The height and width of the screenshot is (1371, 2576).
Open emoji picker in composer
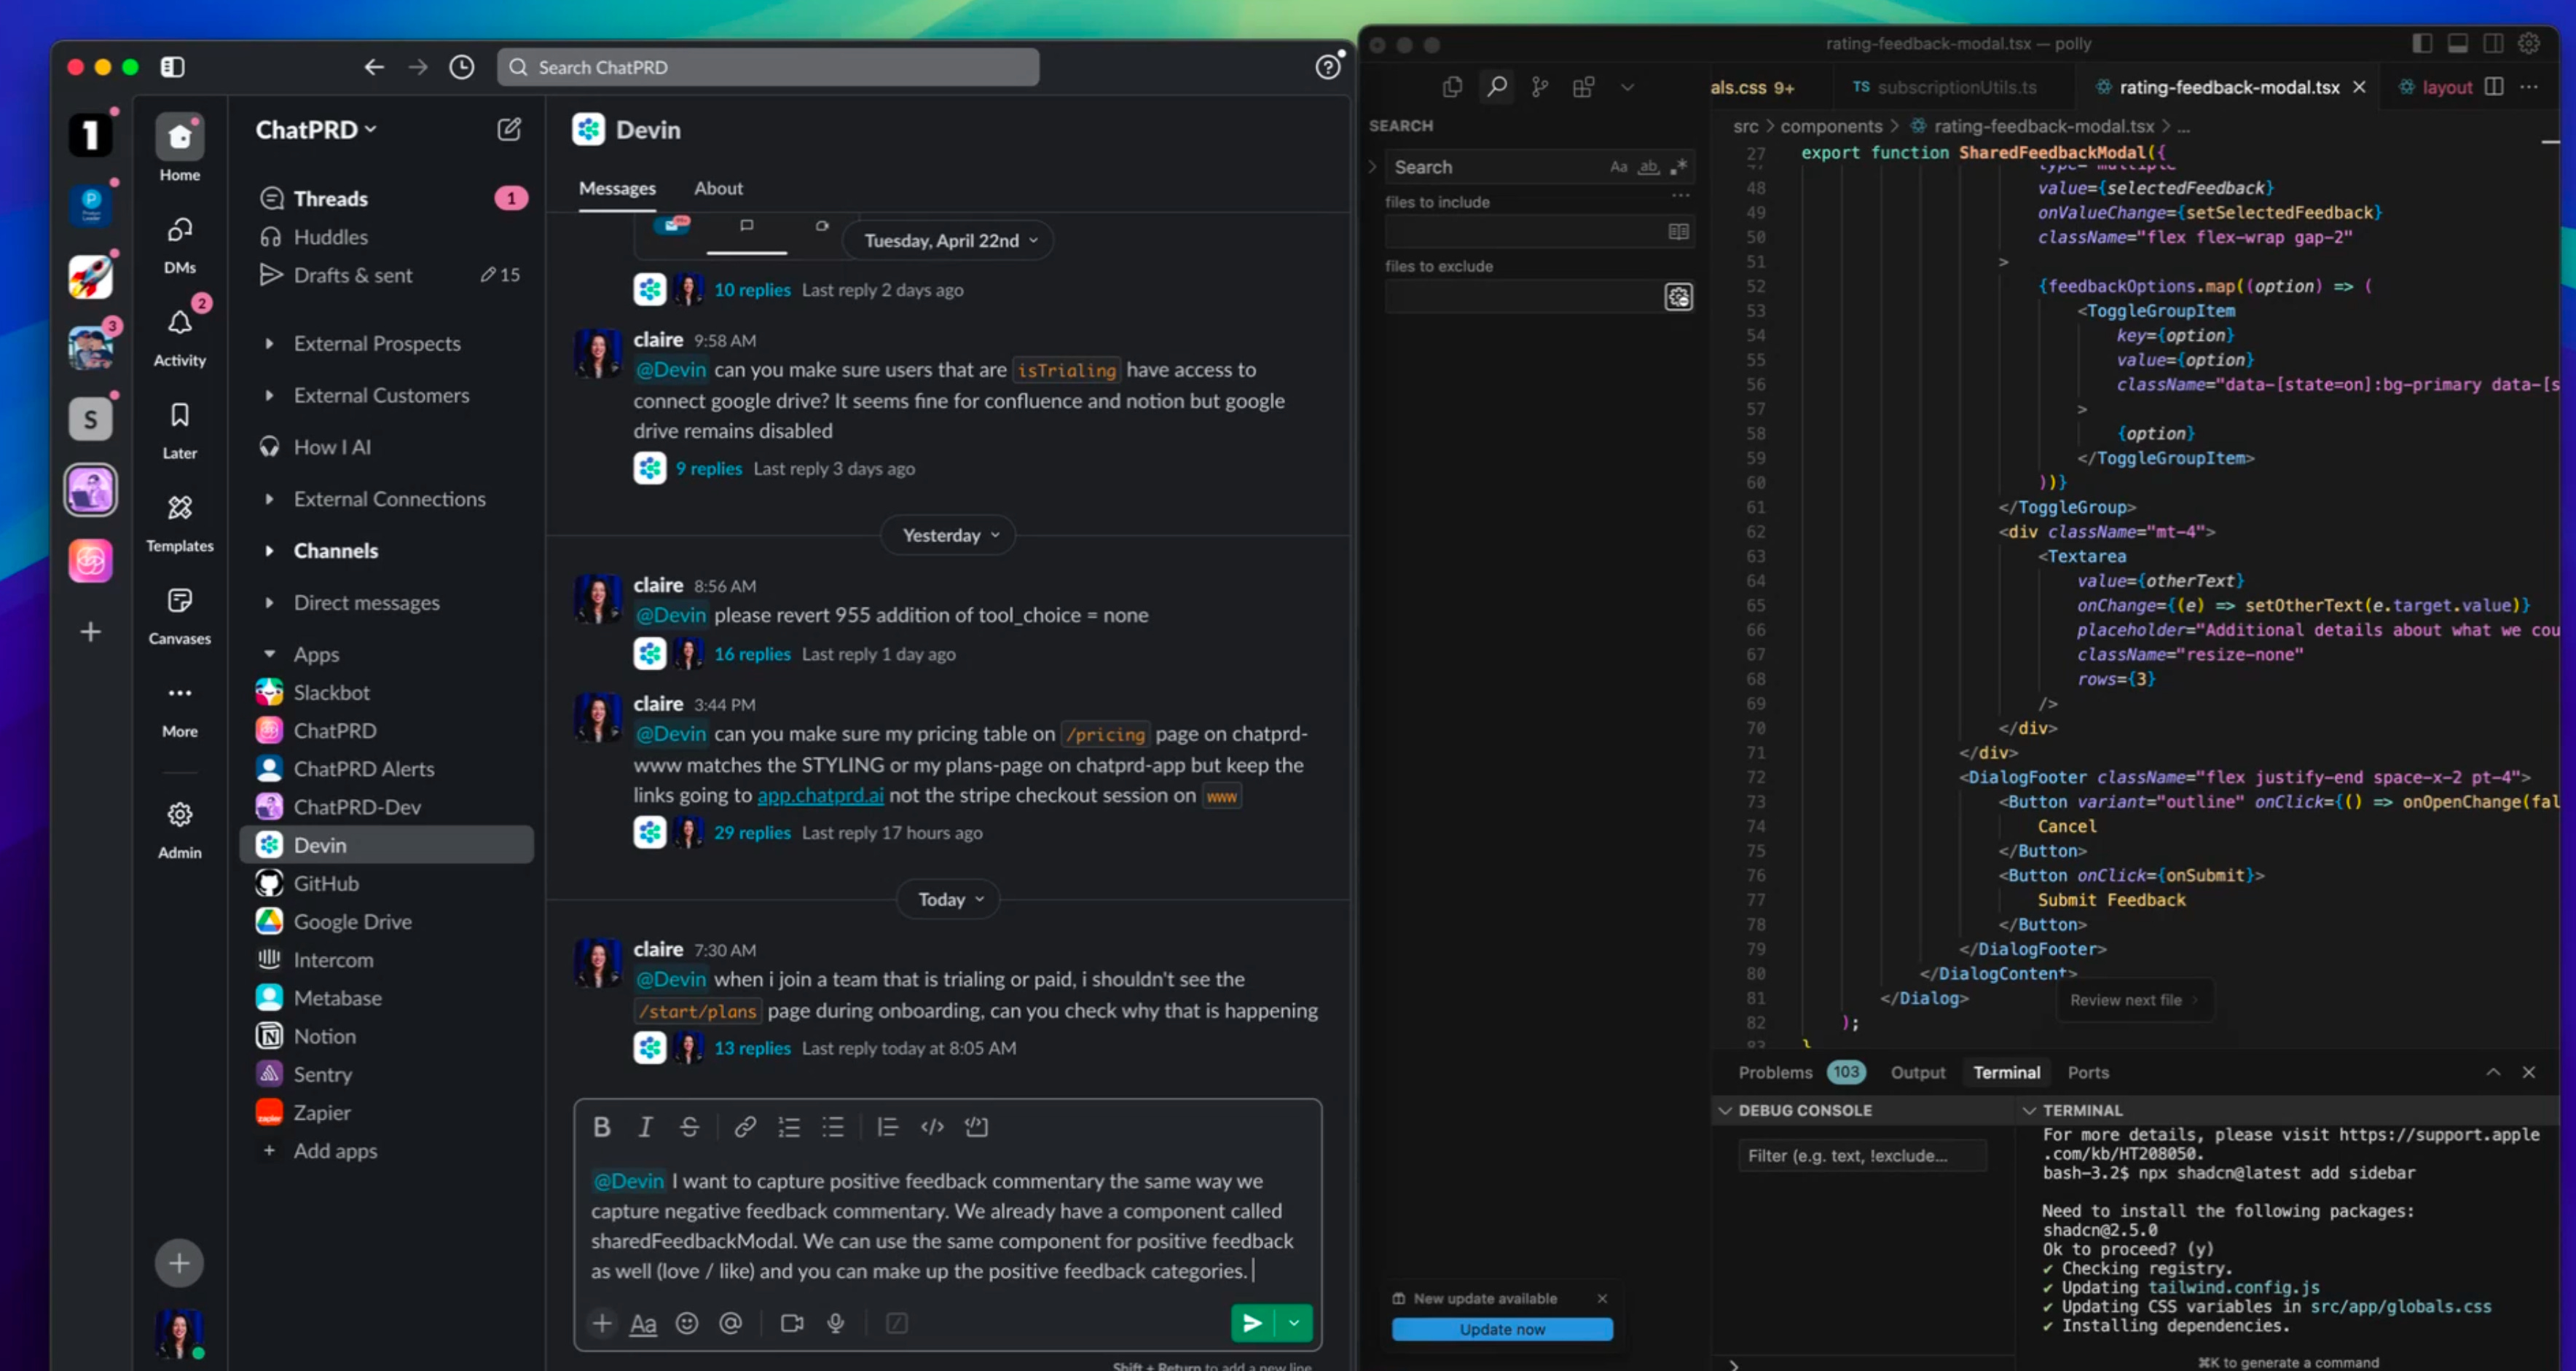click(686, 1323)
